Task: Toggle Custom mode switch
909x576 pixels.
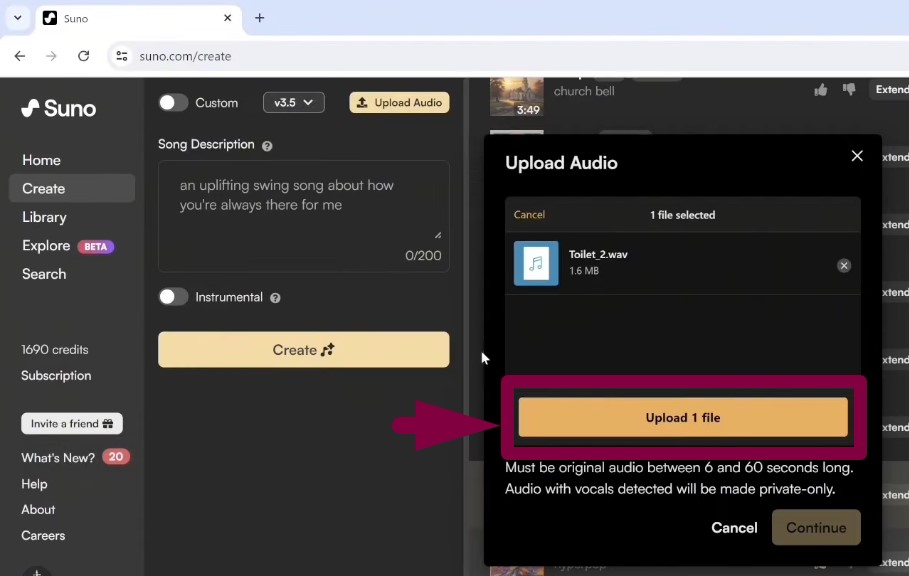Action: pyautogui.click(x=173, y=103)
